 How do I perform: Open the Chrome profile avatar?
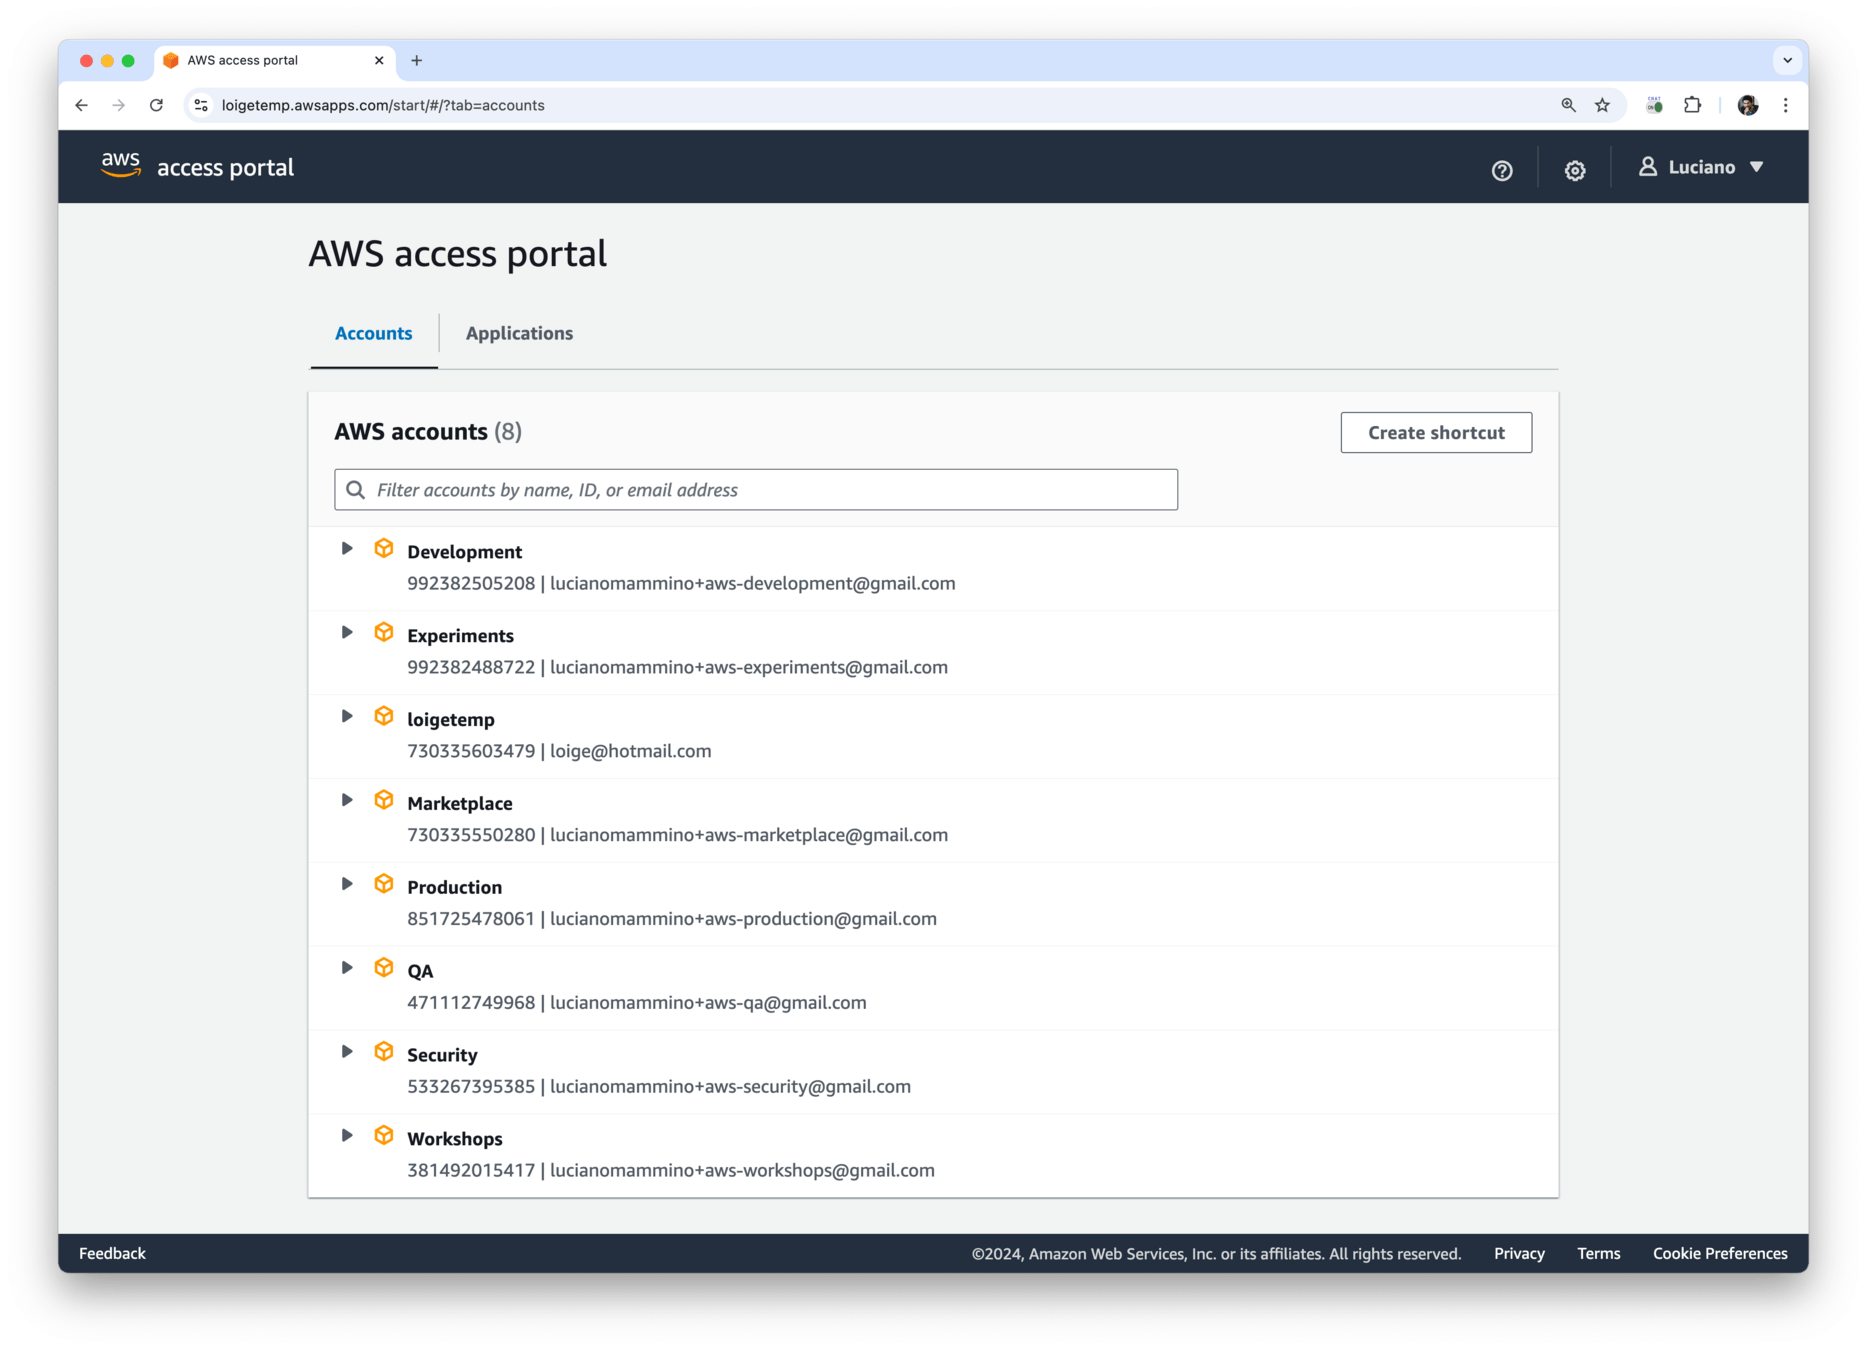pyautogui.click(x=1747, y=105)
